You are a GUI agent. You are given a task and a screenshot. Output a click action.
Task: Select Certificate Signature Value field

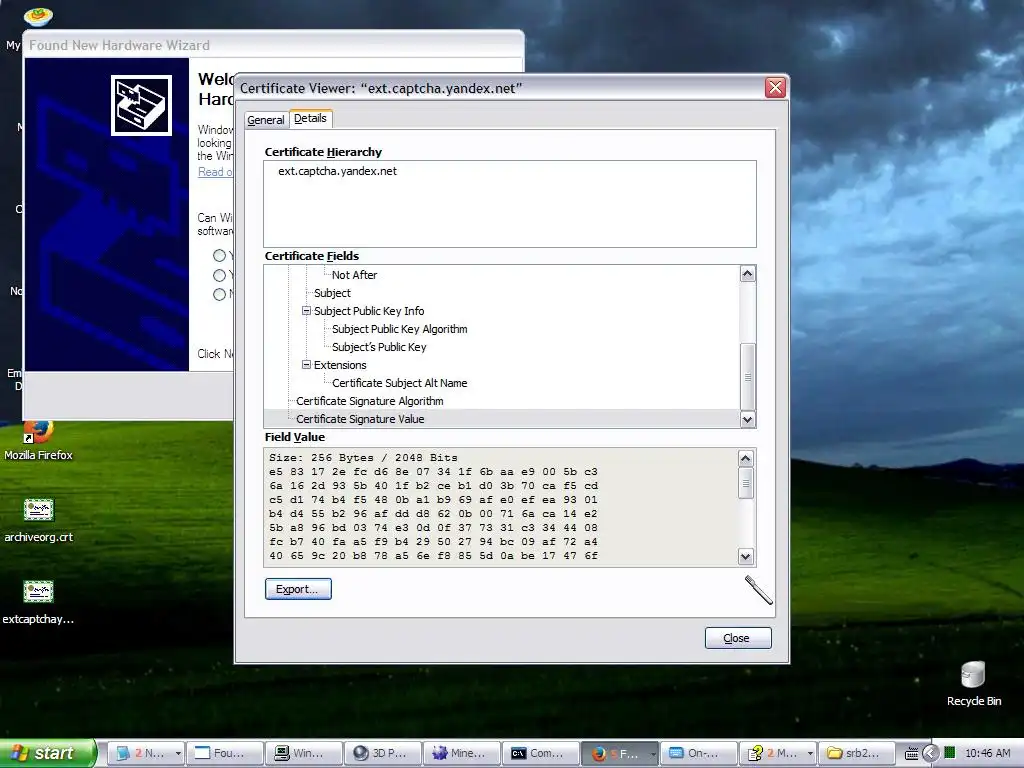click(x=360, y=419)
